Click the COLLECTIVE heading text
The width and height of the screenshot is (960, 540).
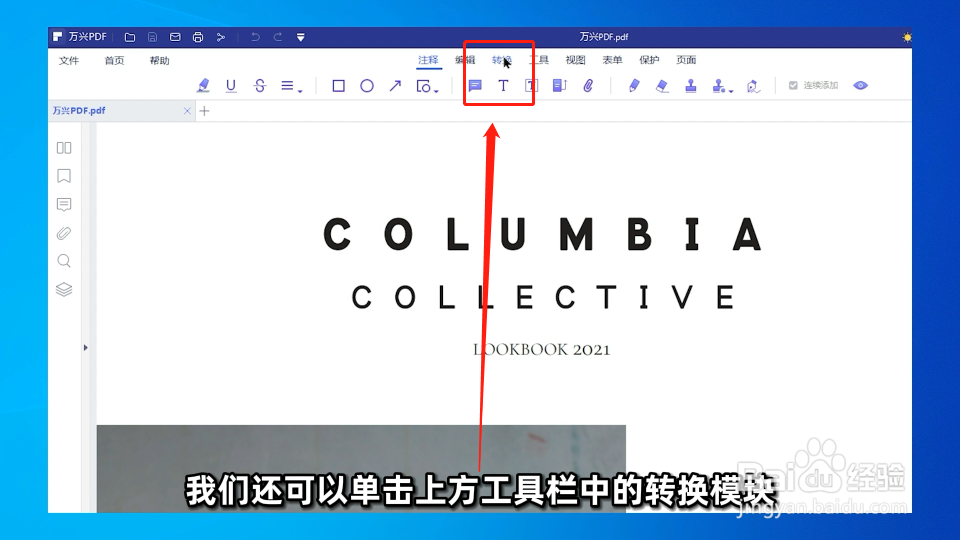point(543,298)
